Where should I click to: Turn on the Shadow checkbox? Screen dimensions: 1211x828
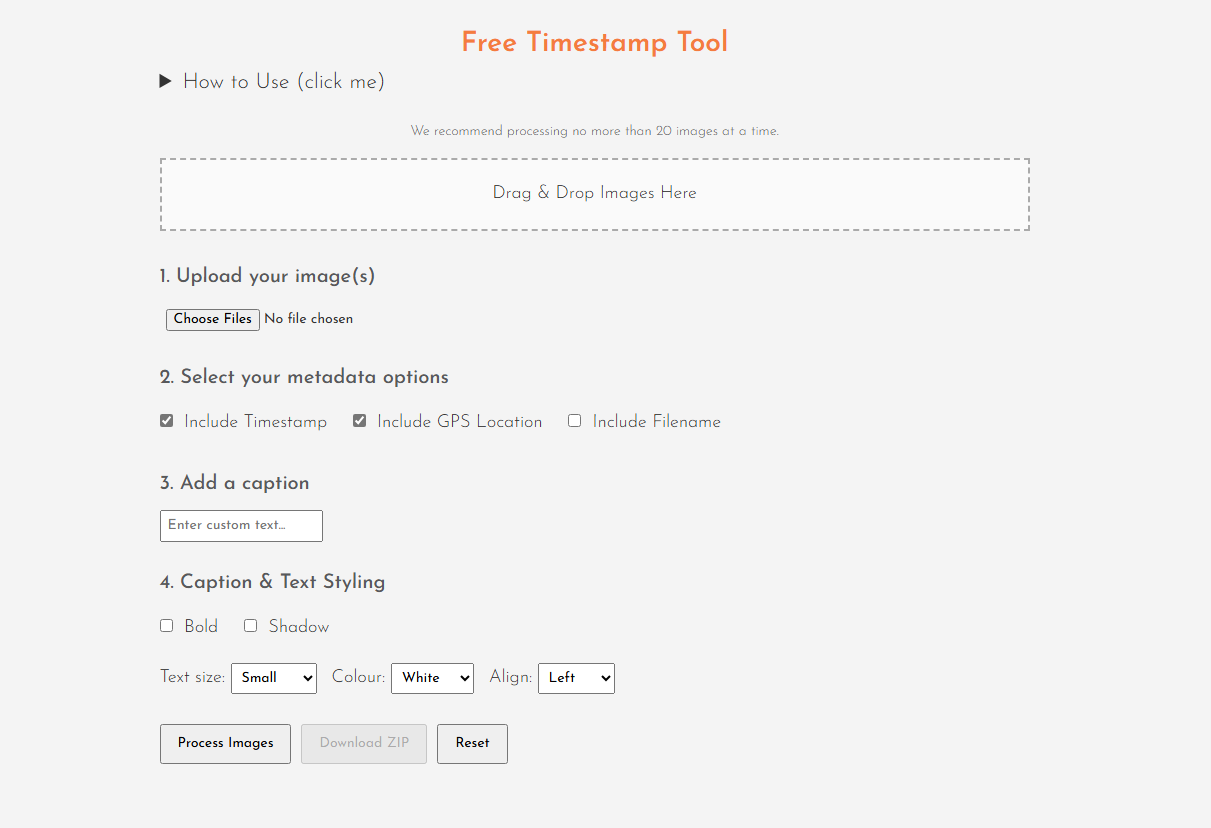tap(251, 626)
